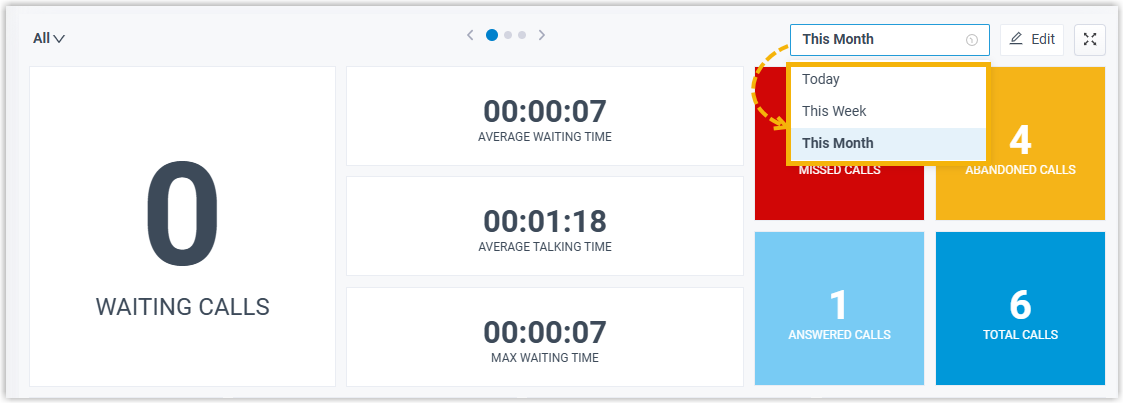Viewport: 1124px width, 404px height.
Task: Click the fullscreen expand icon
Action: [1089, 39]
